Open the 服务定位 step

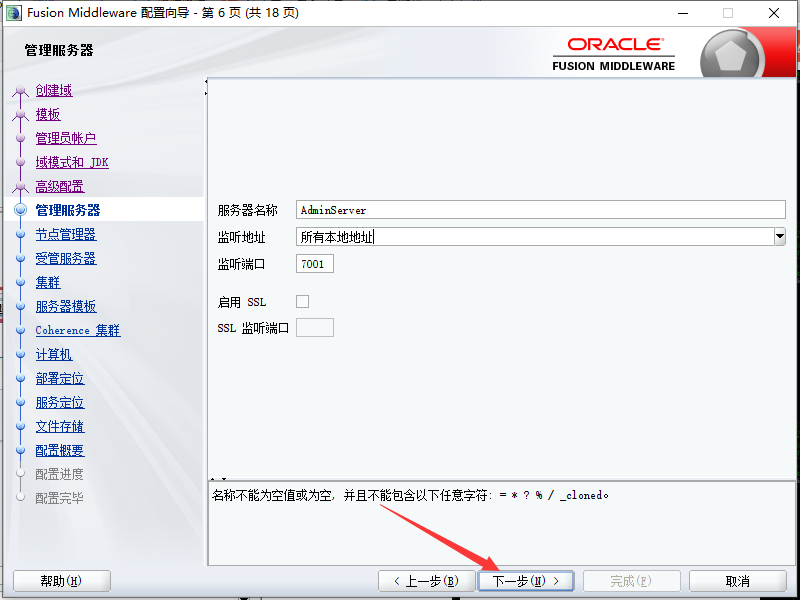[x=60, y=402]
